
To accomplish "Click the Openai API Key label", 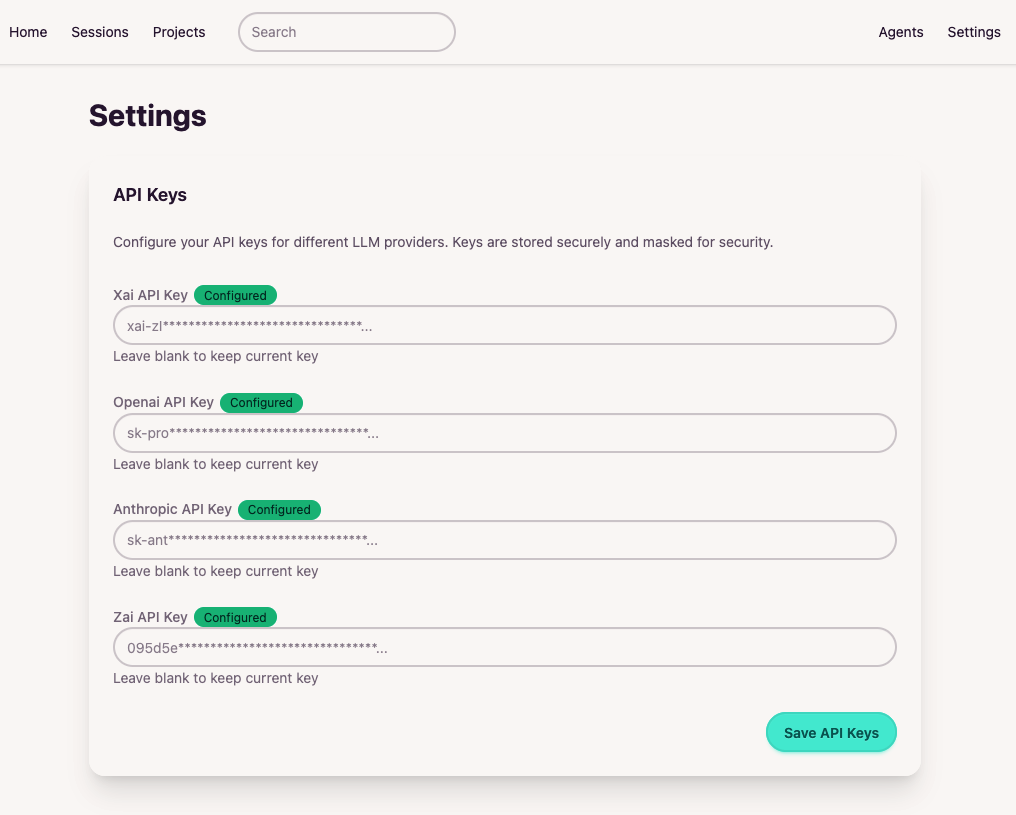I will [x=163, y=402].
